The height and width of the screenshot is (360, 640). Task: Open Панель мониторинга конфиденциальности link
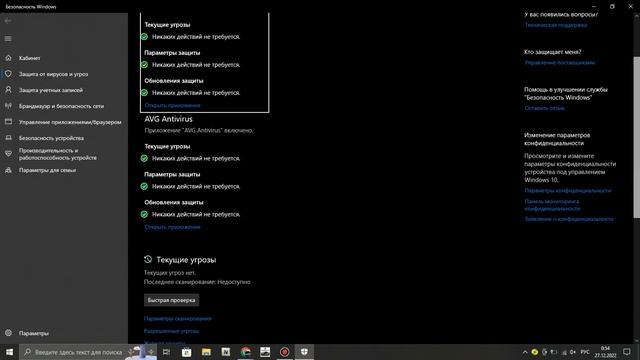point(552,205)
